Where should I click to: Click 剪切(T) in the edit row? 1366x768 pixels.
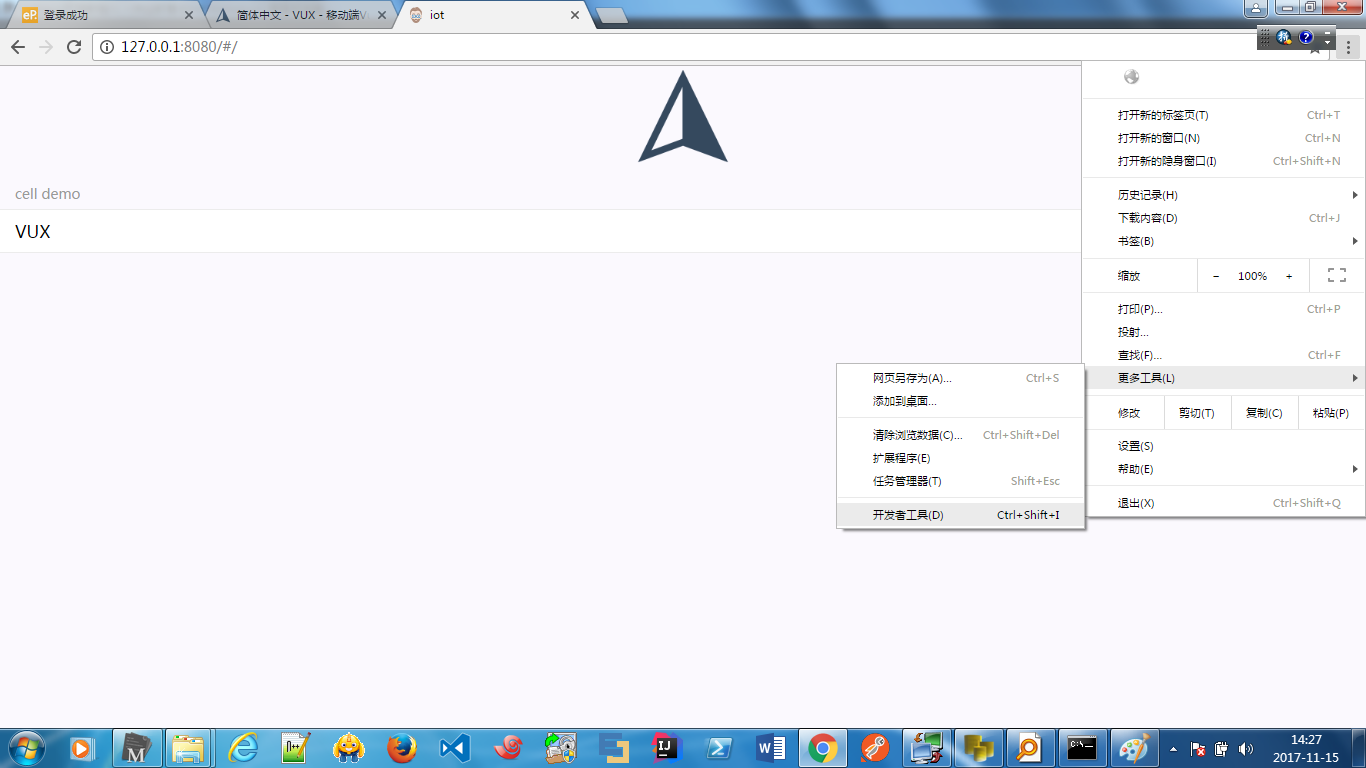1197,413
